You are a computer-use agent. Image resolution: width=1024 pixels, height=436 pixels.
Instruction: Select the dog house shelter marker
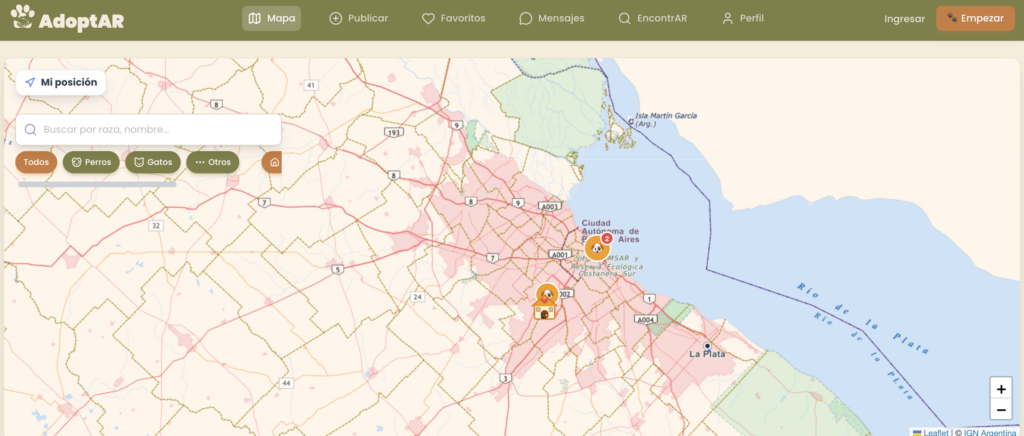[544, 312]
